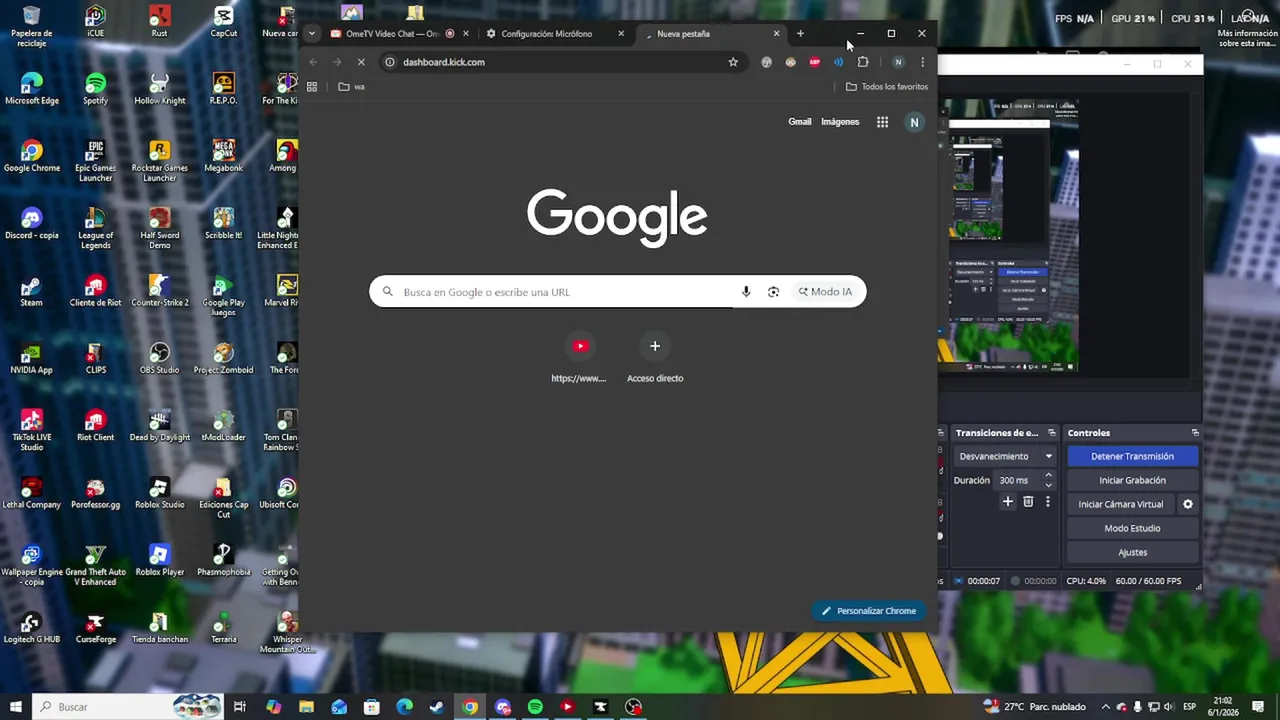Viewport: 1280px width, 720px height.
Task: Decrease transition duration with down arrow
Action: coord(1048,485)
